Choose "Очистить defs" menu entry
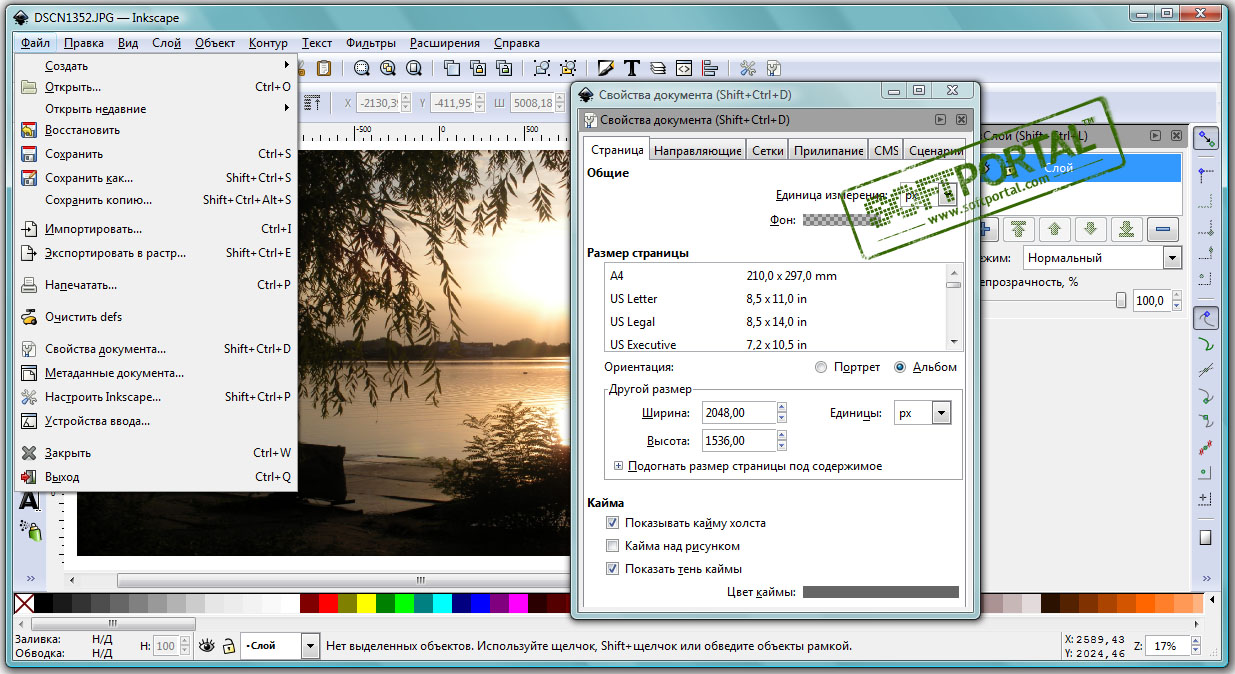Viewport: 1235px width, 674px height. [x=157, y=317]
